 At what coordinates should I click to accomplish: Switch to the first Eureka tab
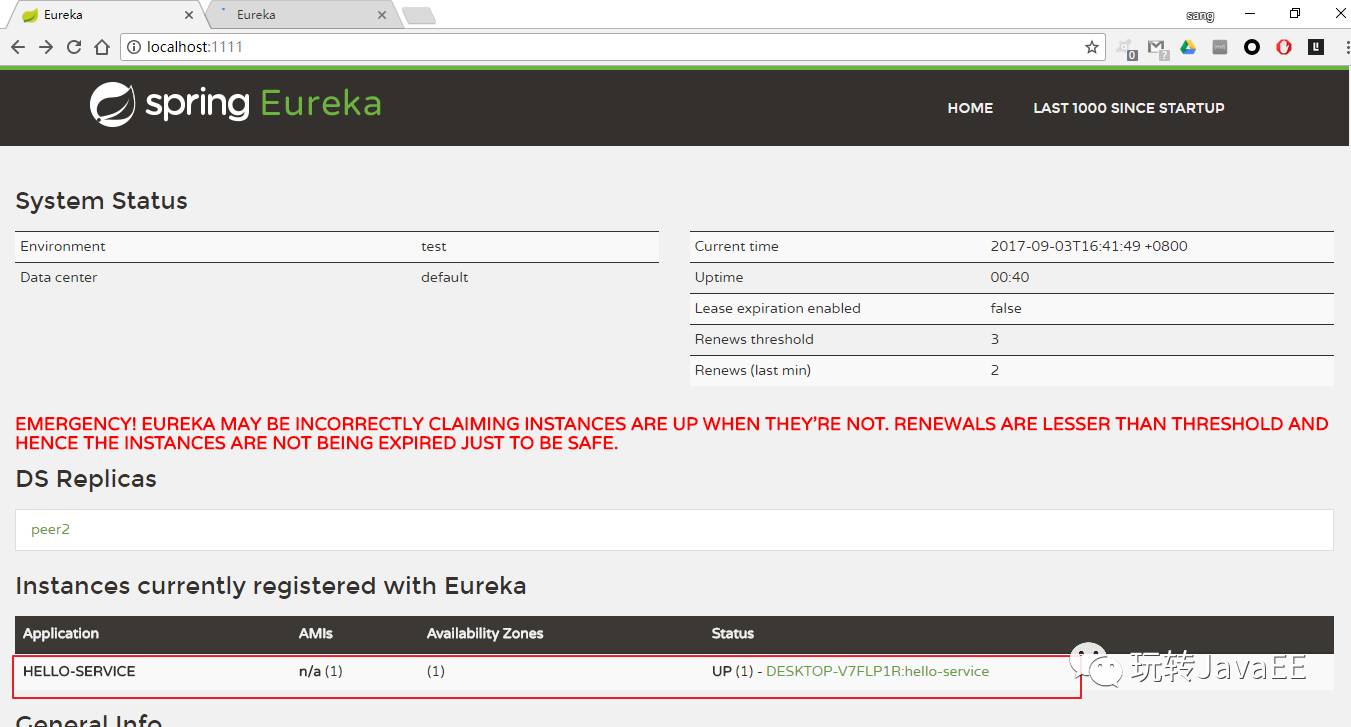(x=105, y=15)
